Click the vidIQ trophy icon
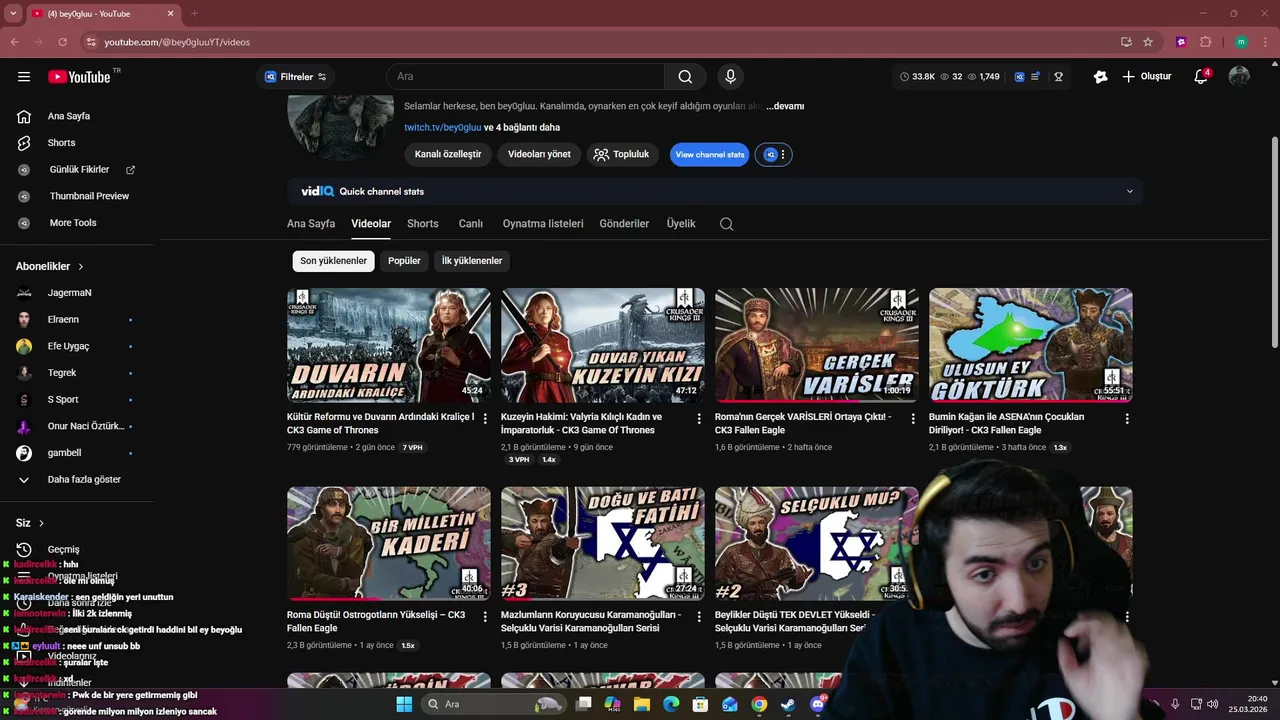 pos(1058,77)
